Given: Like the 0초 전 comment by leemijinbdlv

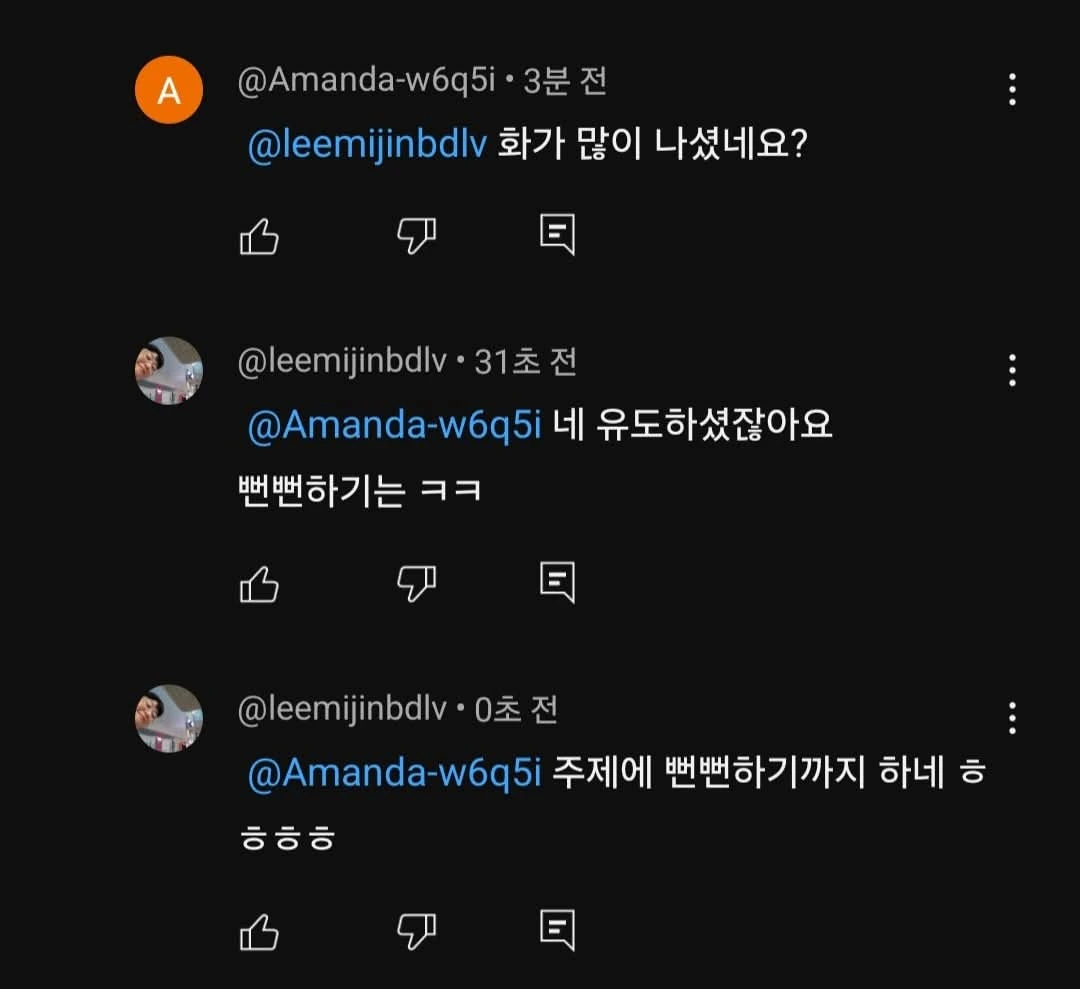Looking at the screenshot, I should [x=259, y=932].
